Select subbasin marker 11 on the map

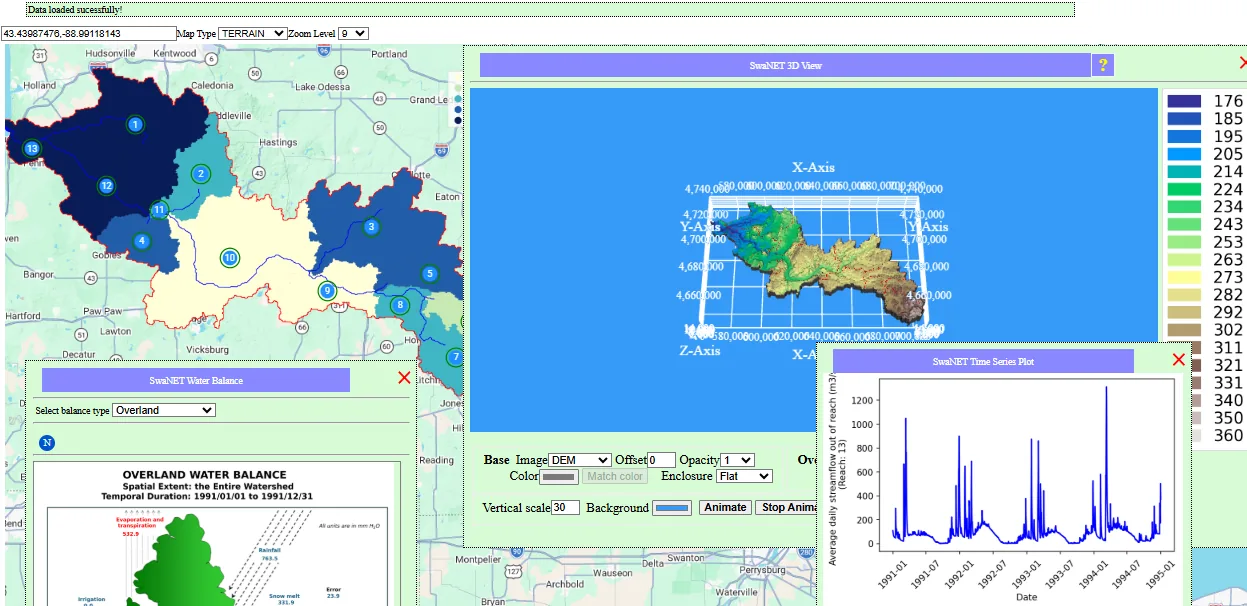(159, 210)
